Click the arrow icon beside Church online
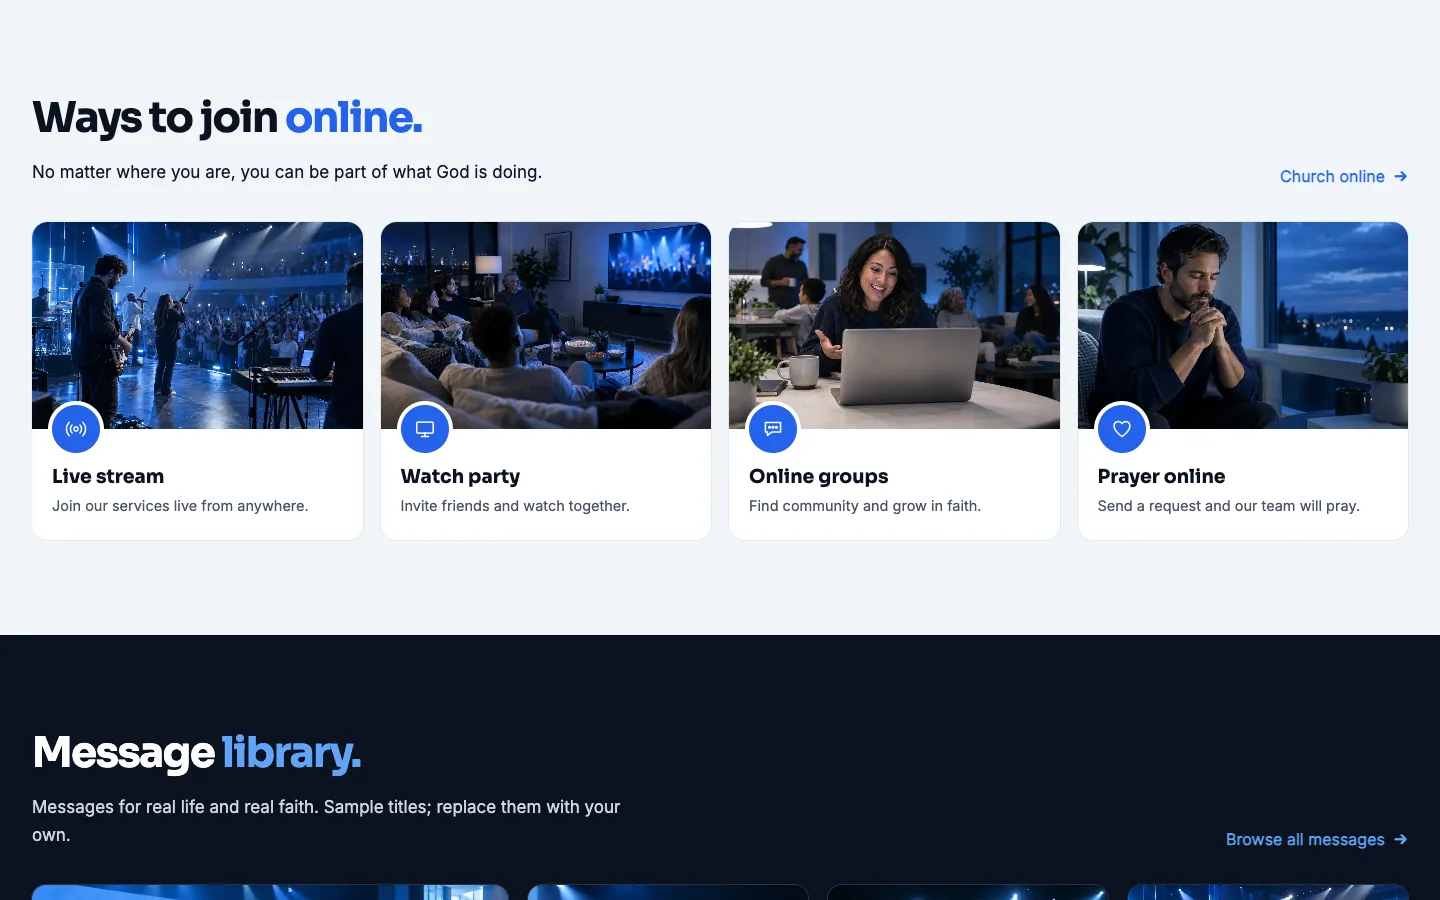Image resolution: width=1440 pixels, height=900 pixels. [x=1401, y=176]
